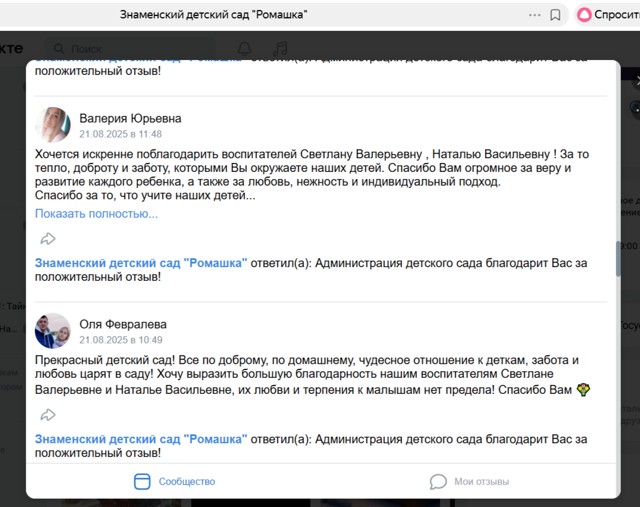Viewport: 640px width, 507px height.
Task: Click the Оля Февралева name link
Action: (123, 324)
